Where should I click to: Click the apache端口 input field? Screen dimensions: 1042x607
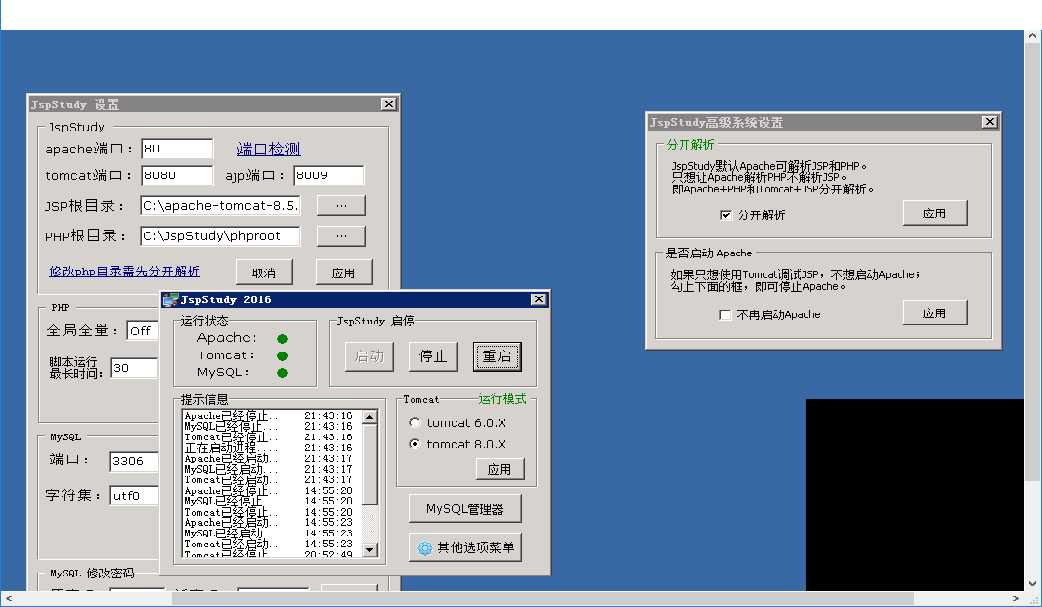click(x=177, y=148)
